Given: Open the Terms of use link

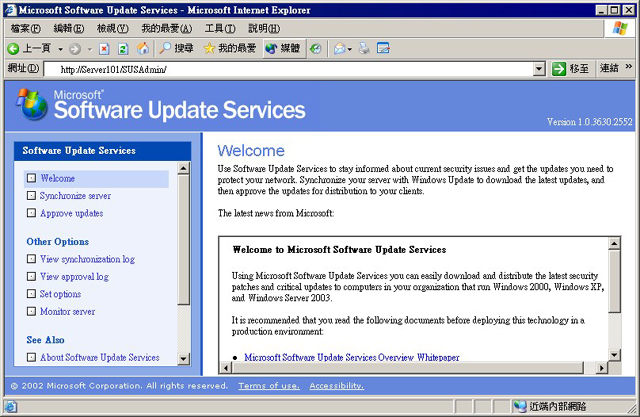Looking at the screenshot, I should click(x=269, y=386).
